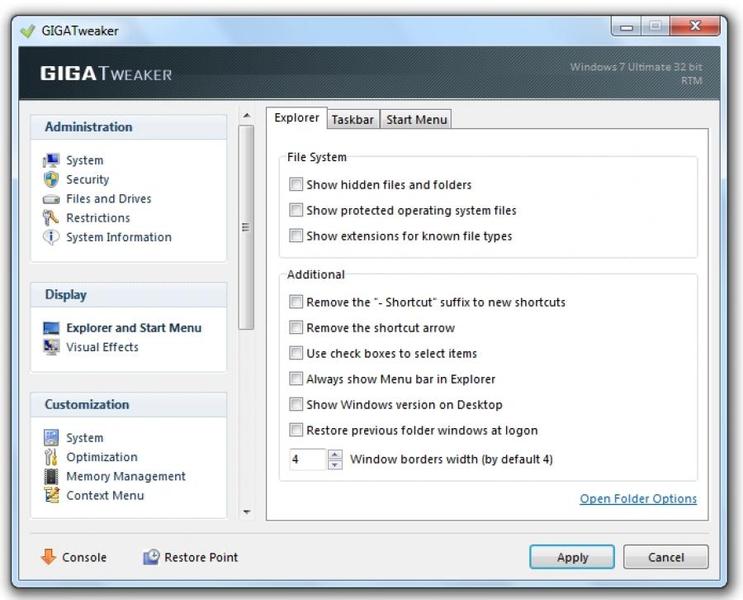Close the GIGATweaker window

pyautogui.click(x=695, y=26)
